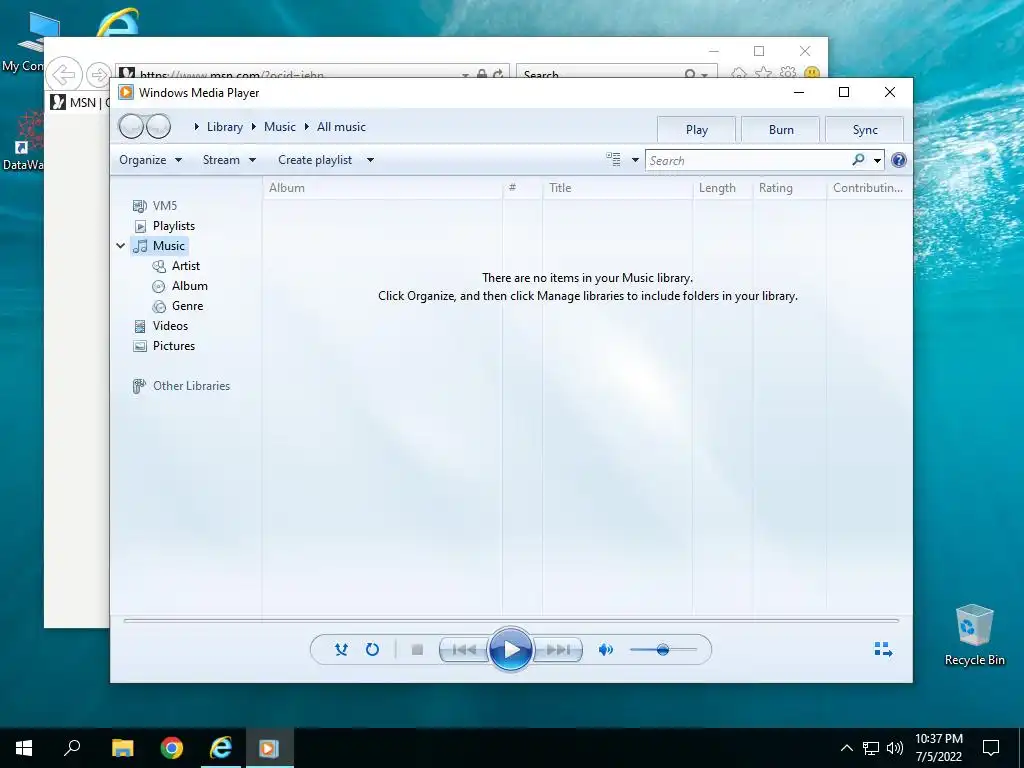The height and width of the screenshot is (768, 1024).
Task: Open the Play tab
Action: pos(696,129)
